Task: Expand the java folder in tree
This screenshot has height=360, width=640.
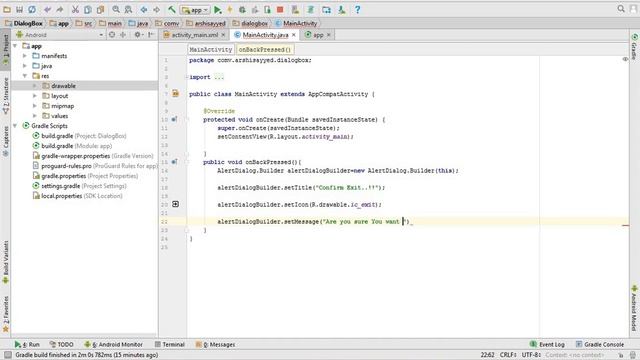Action: 25,66
